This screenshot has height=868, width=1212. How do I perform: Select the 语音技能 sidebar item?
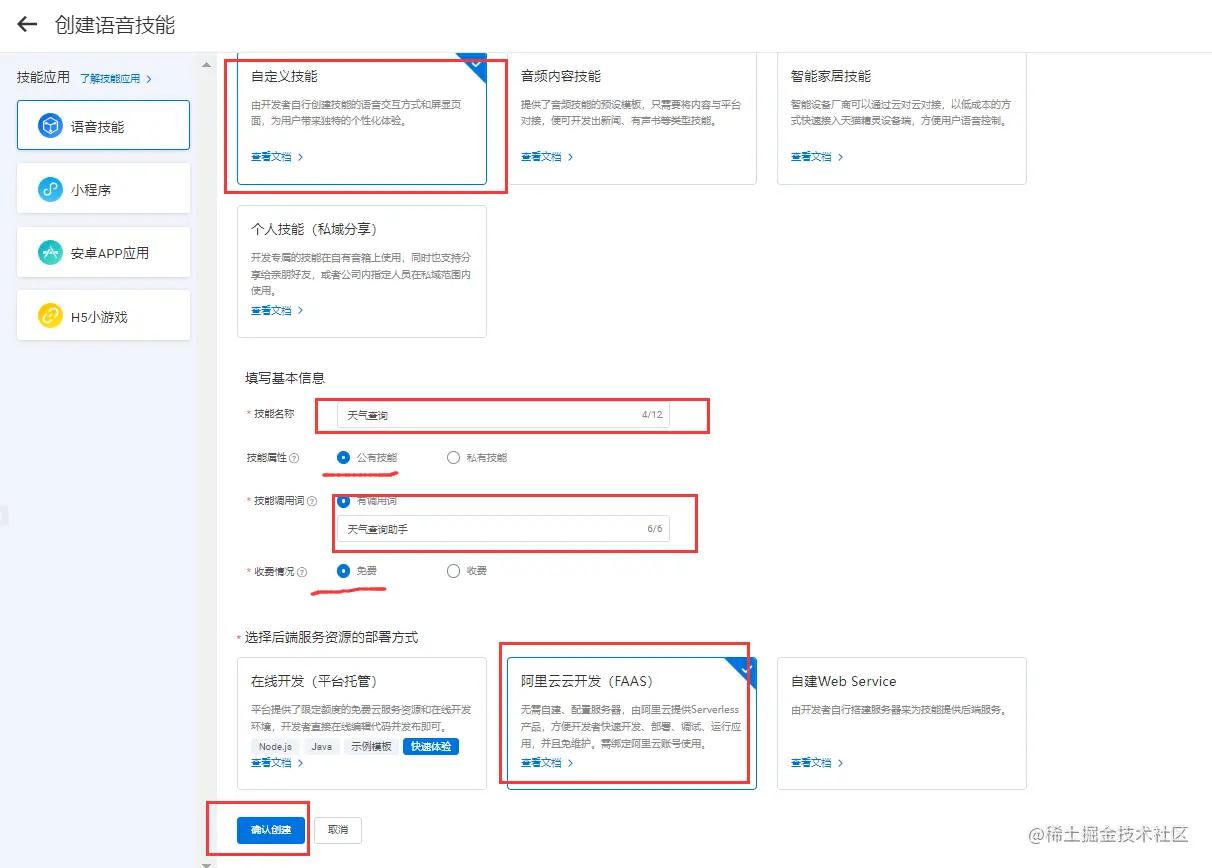tap(103, 126)
